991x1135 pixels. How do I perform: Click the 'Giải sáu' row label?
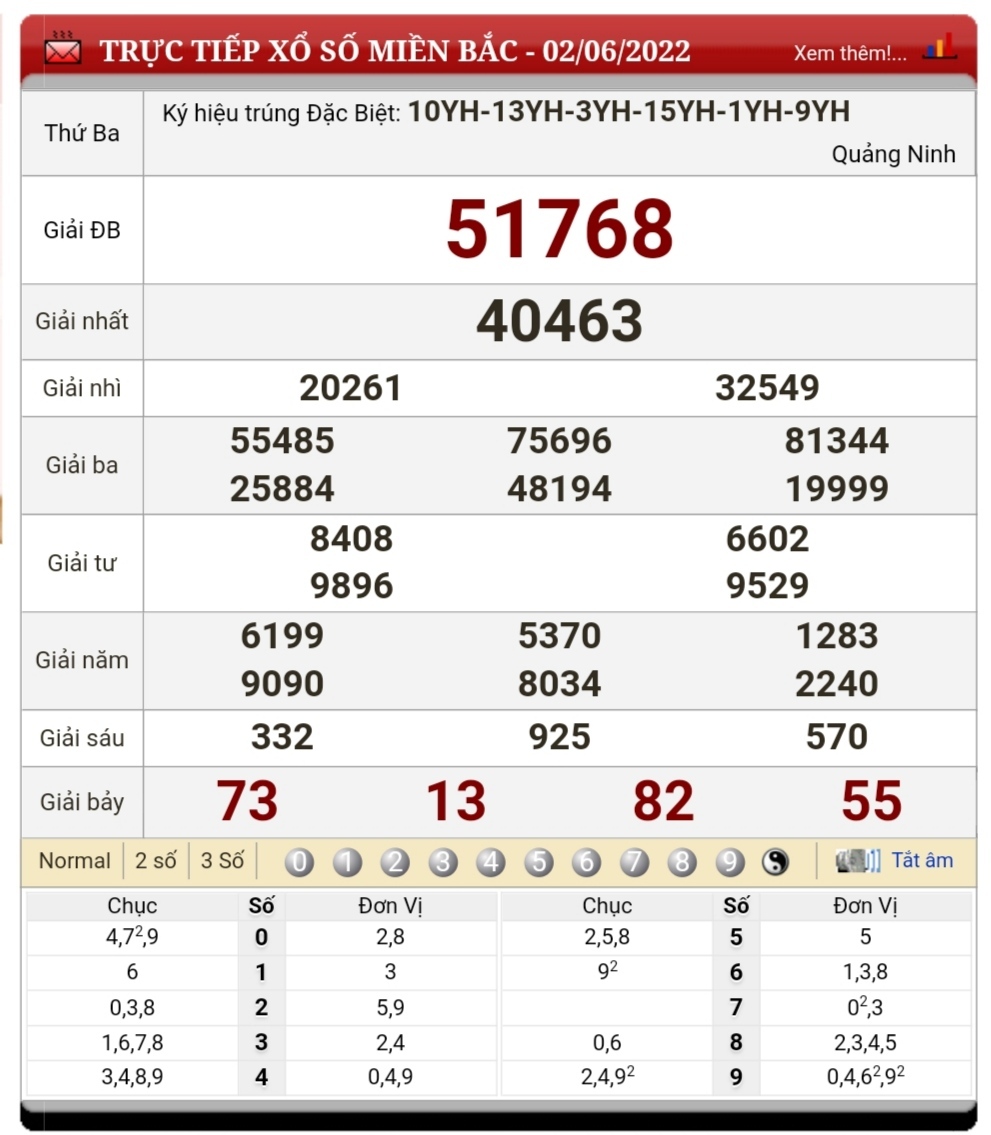tap(82, 738)
